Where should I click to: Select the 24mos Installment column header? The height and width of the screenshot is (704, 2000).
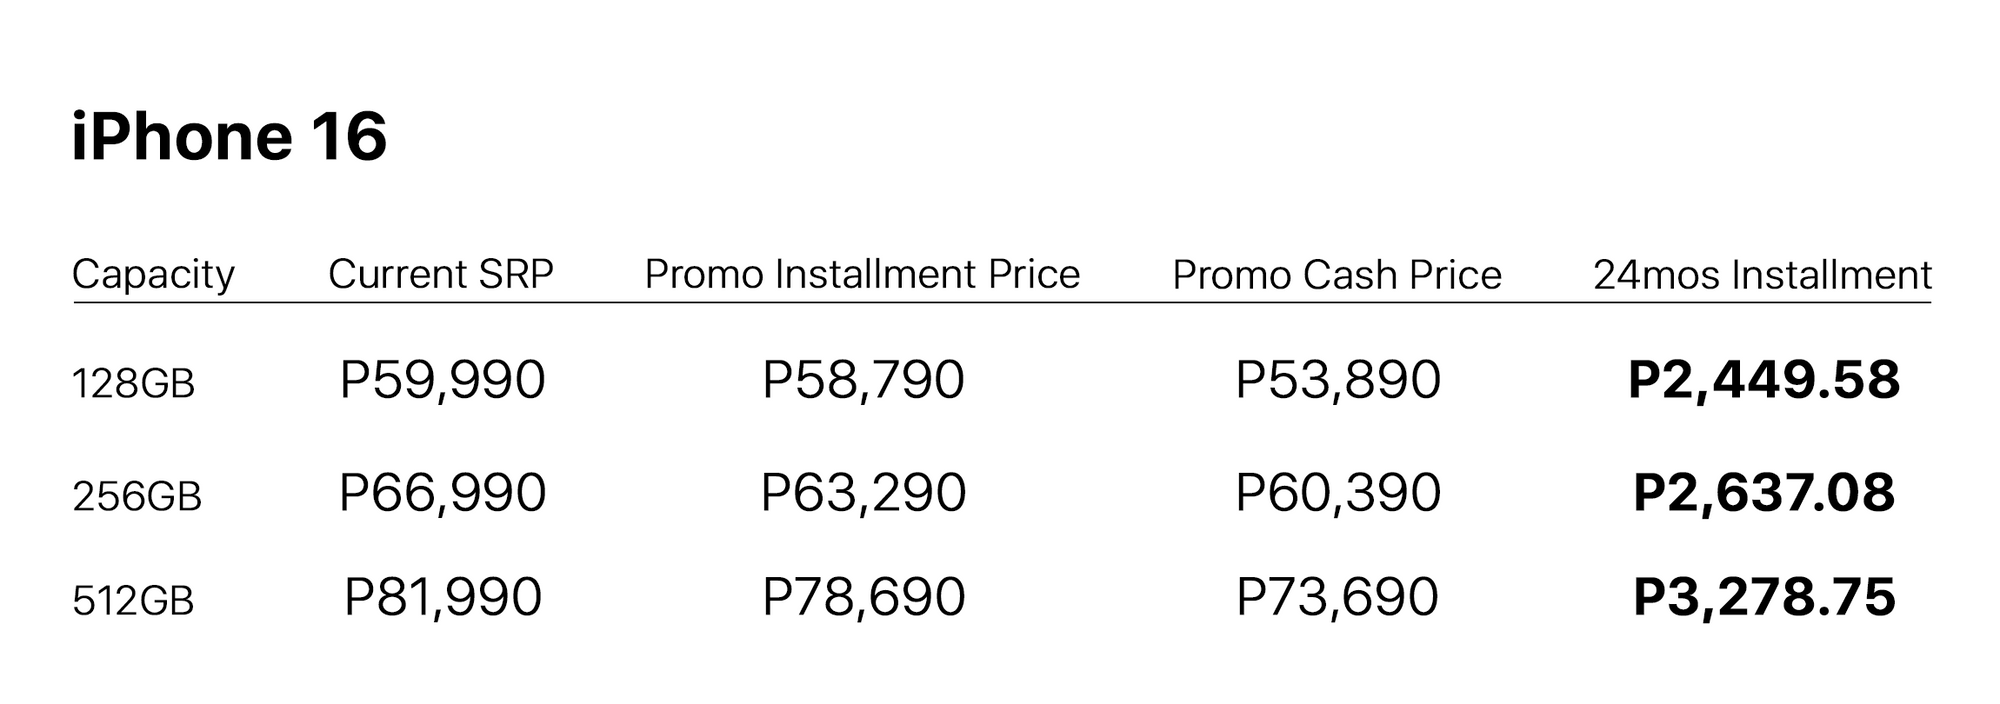click(x=1762, y=275)
